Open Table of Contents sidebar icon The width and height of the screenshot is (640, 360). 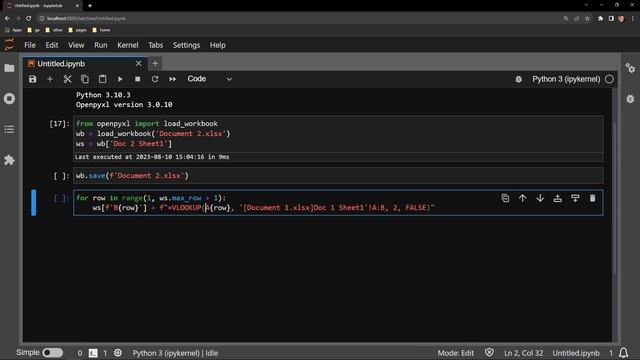point(9,129)
